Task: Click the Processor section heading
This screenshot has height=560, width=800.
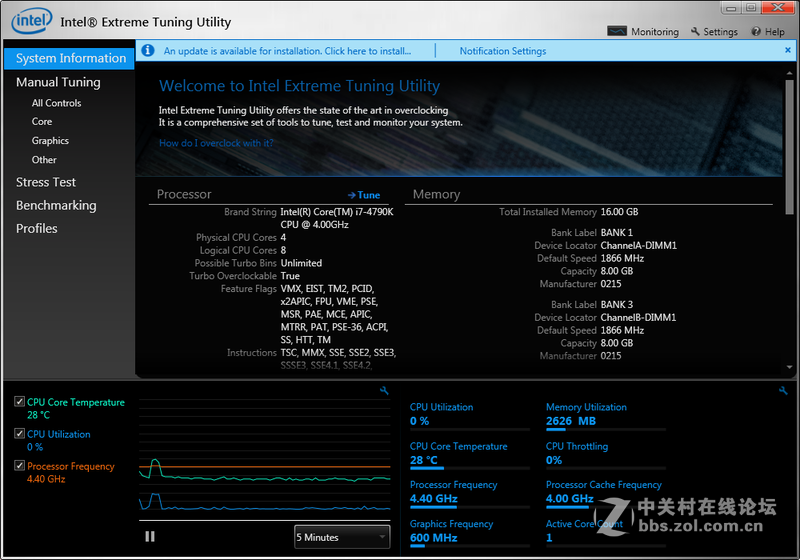Action: pos(184,194)
